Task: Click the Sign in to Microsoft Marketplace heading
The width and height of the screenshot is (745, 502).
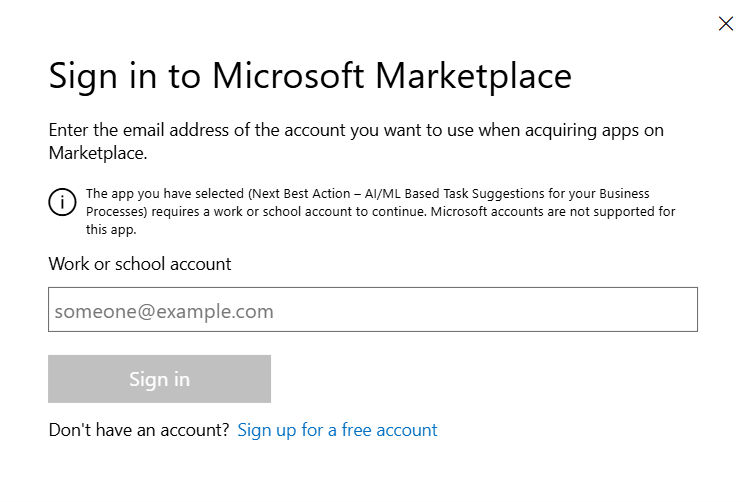Action: 310,76
